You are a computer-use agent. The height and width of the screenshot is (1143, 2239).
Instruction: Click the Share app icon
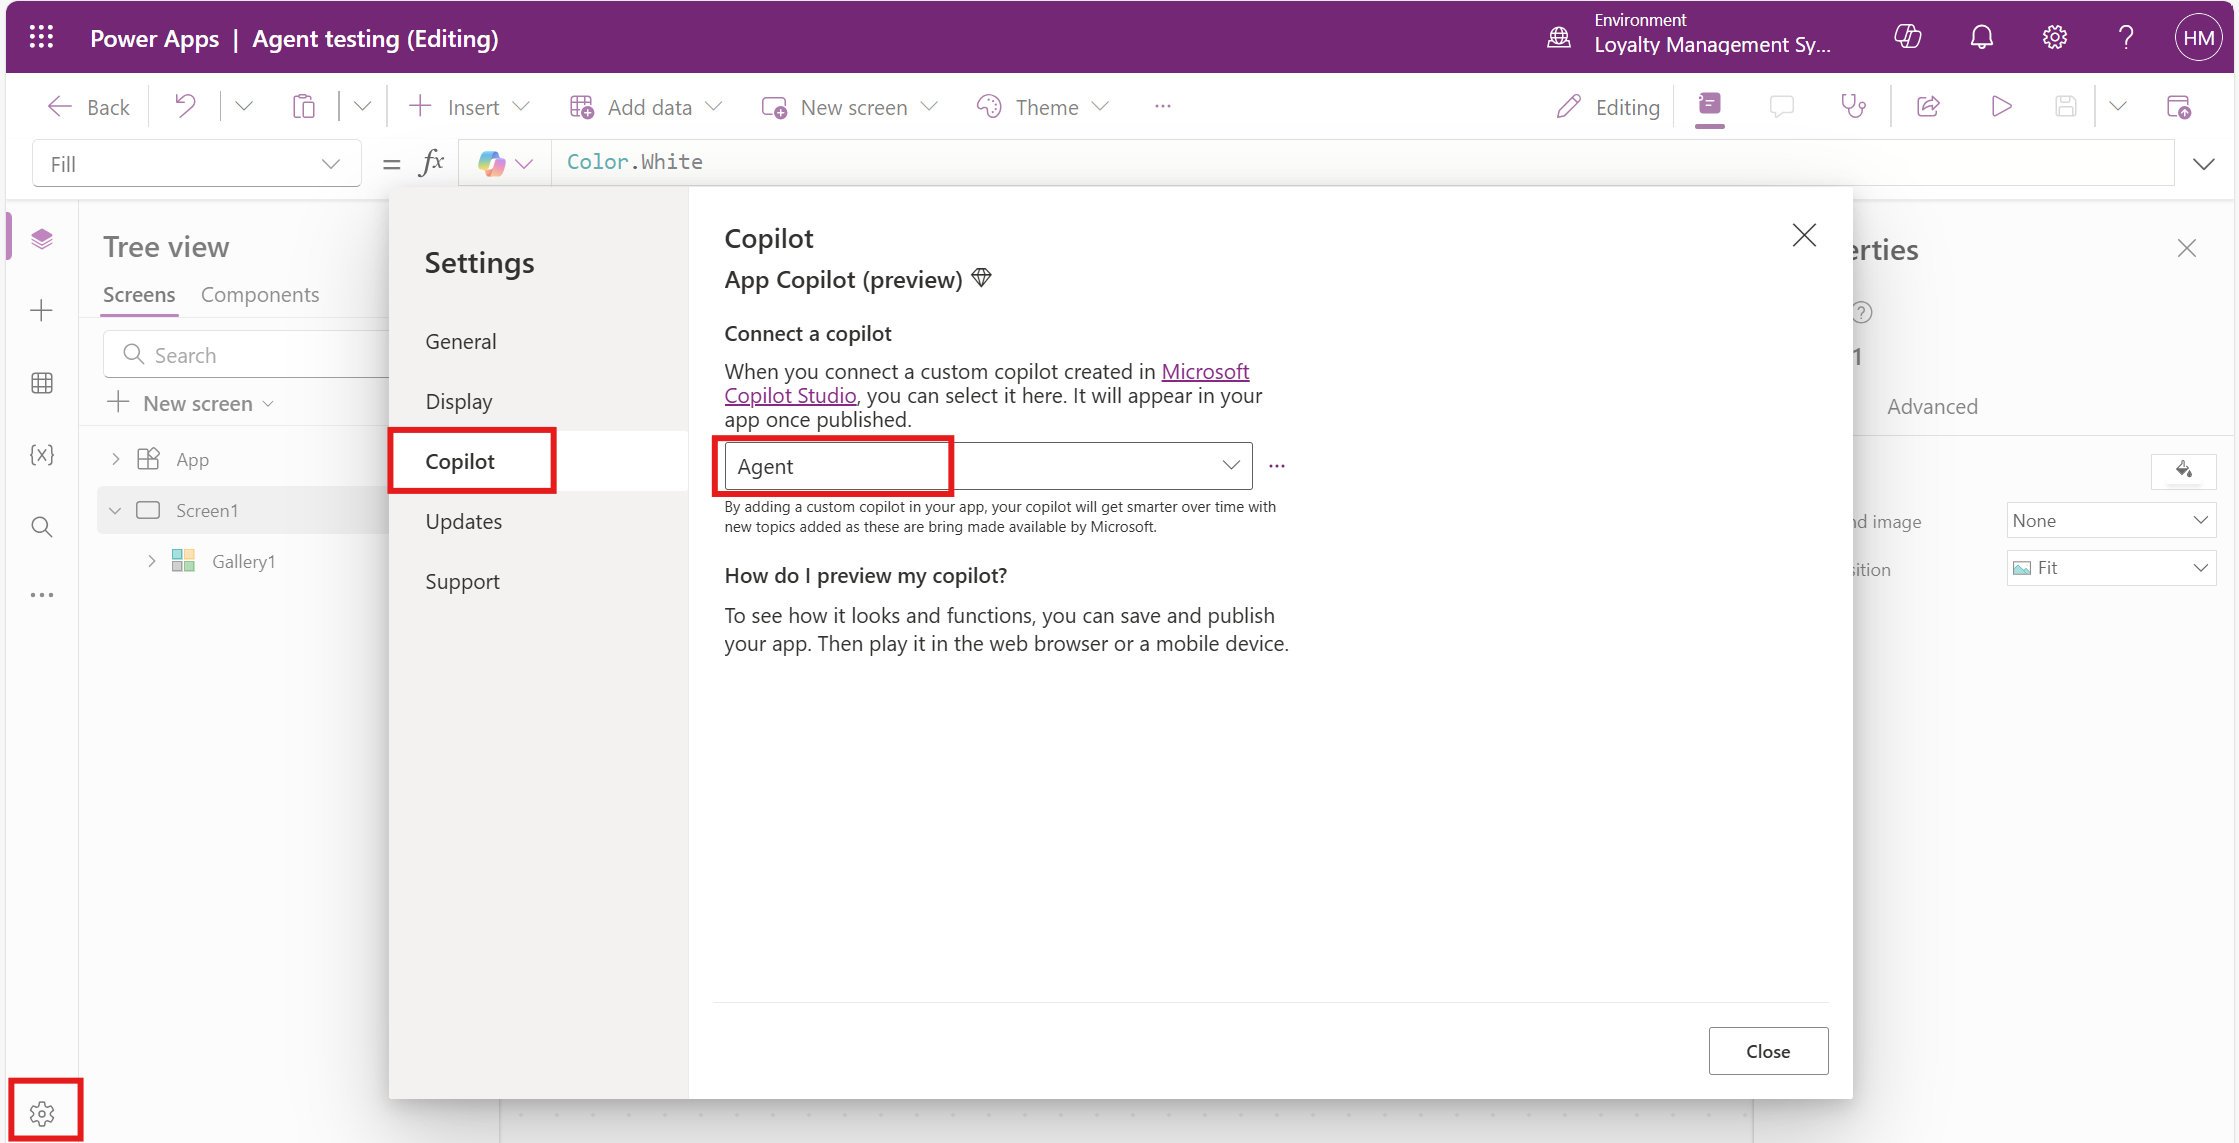1928,107
